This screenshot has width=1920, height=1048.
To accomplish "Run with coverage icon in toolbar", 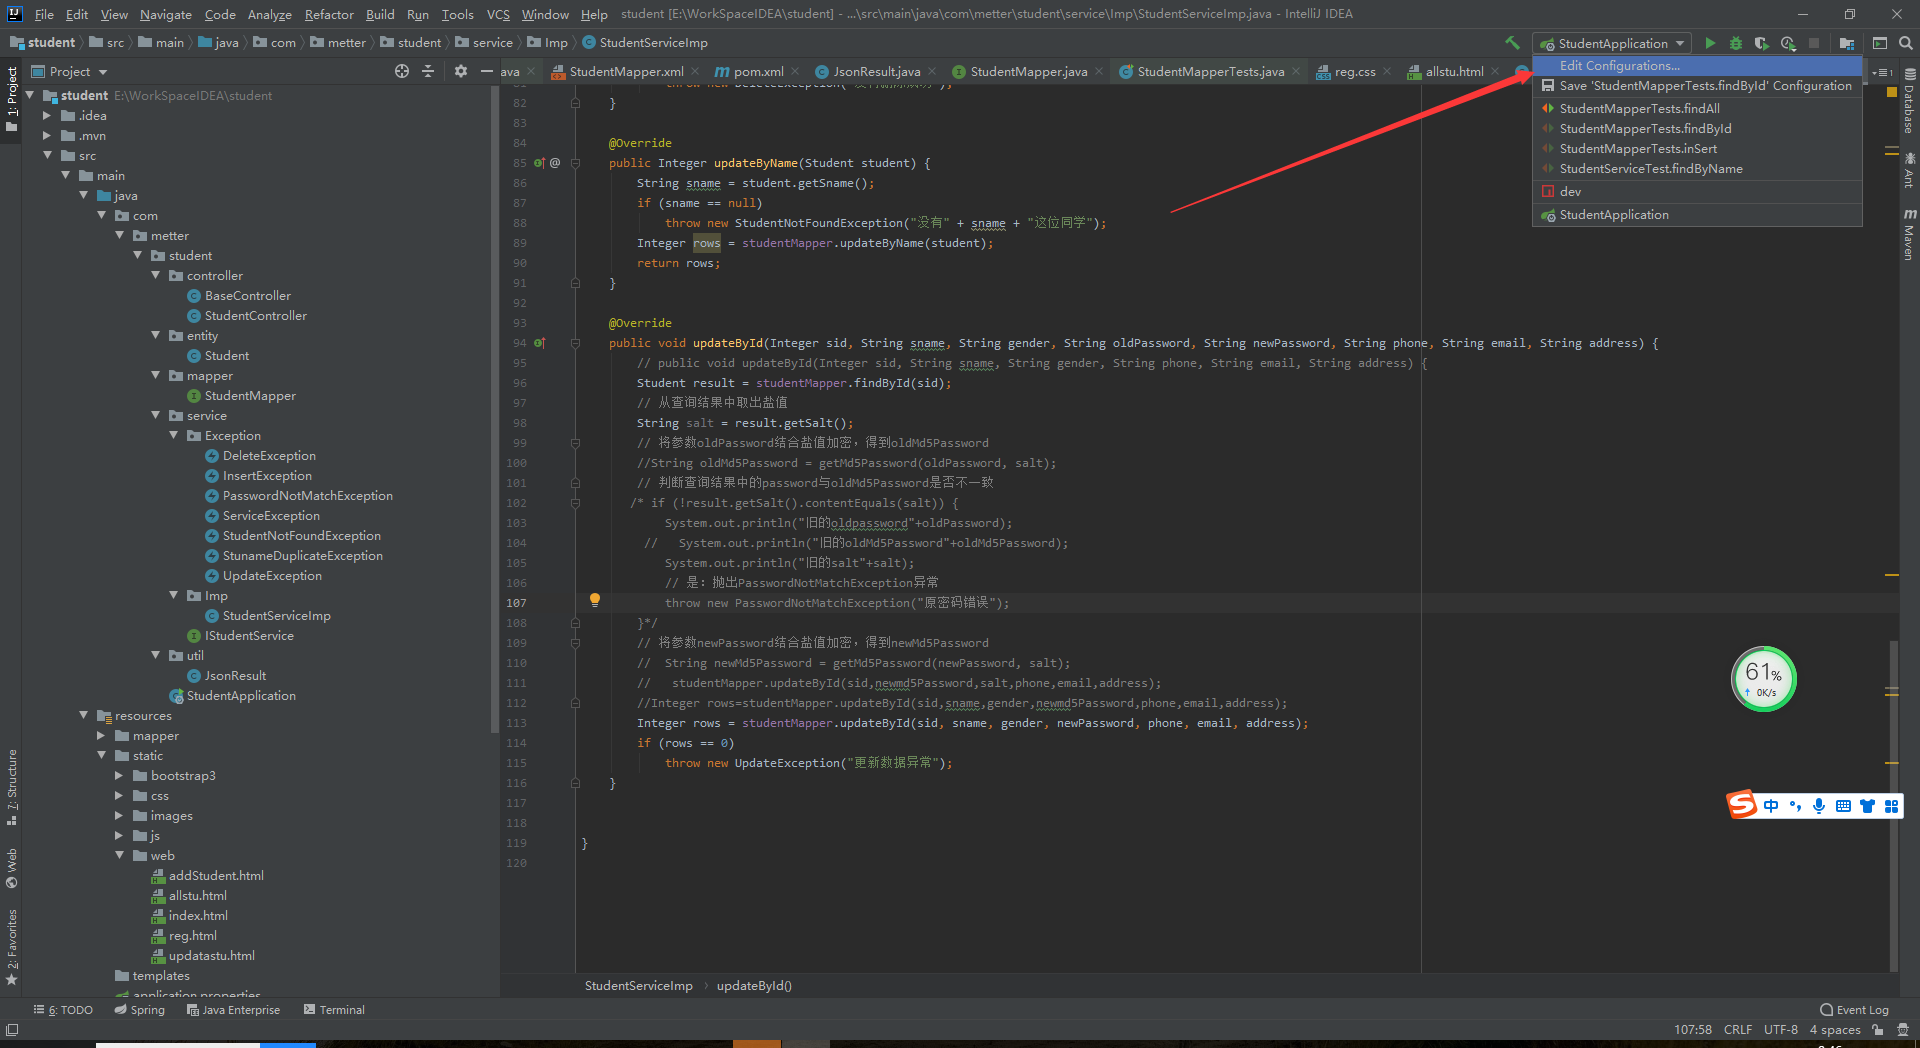I will pyautogui.click(x=1762, y=43).
